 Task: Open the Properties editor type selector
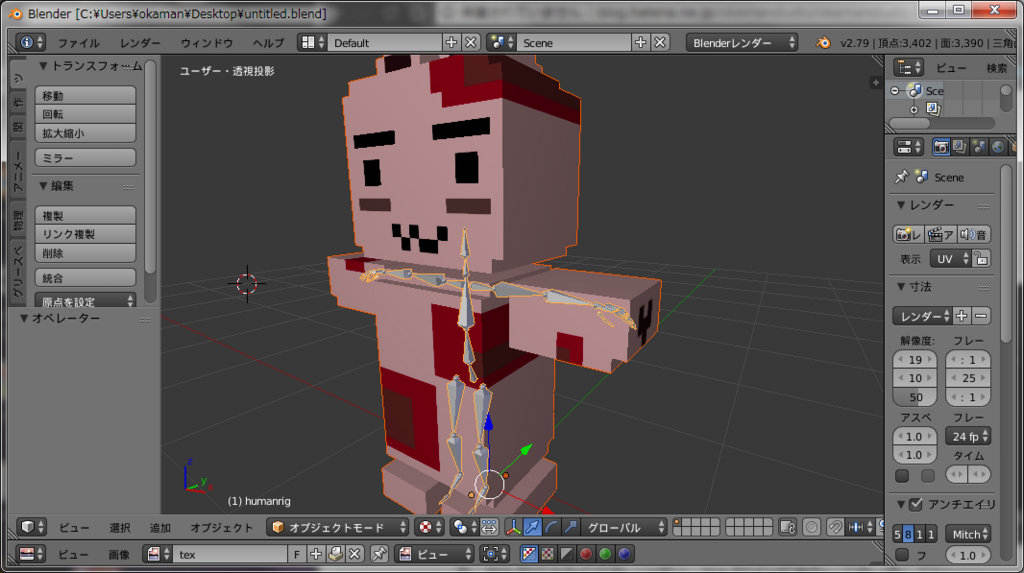(908, 147)
